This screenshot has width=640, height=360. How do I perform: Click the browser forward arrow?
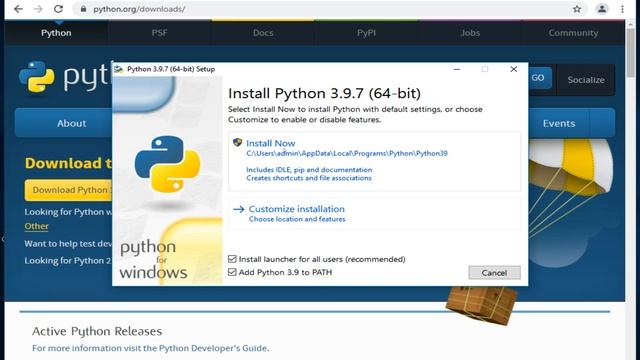(x=38, y=9)
